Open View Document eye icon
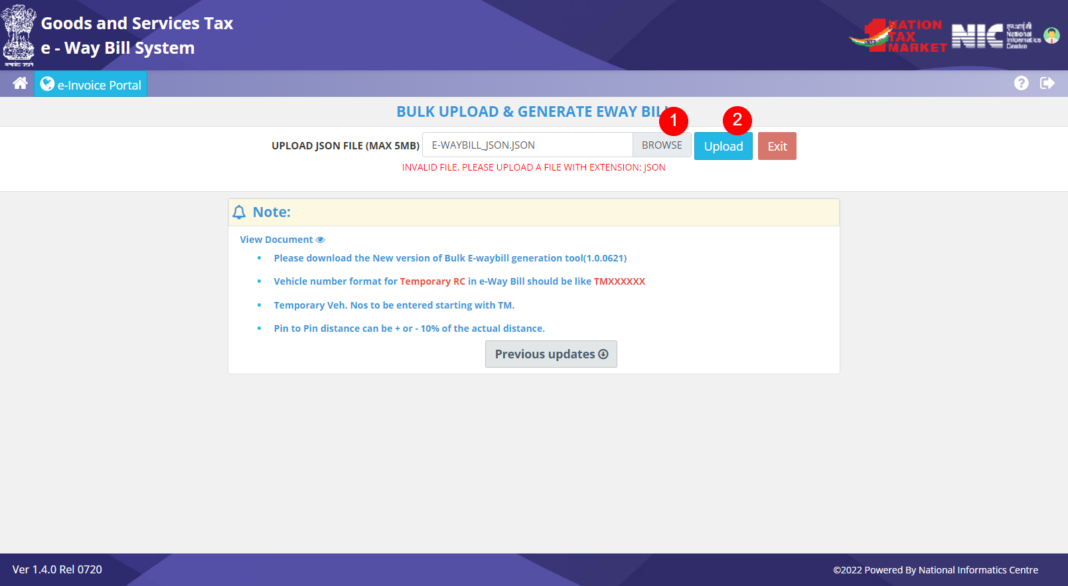Viewport: 1068px width, 586px height. tap(320, 240)
